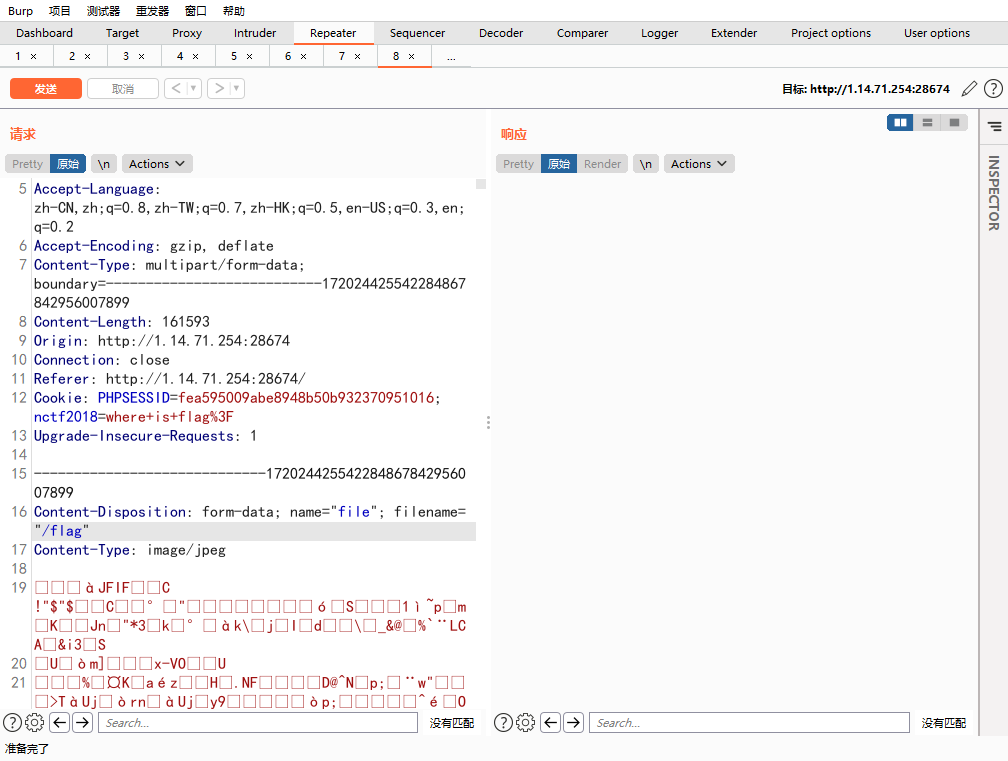Open the request Actions dropdown
Viewport: 1008px width, 761px height.
(x=157, y=164)
